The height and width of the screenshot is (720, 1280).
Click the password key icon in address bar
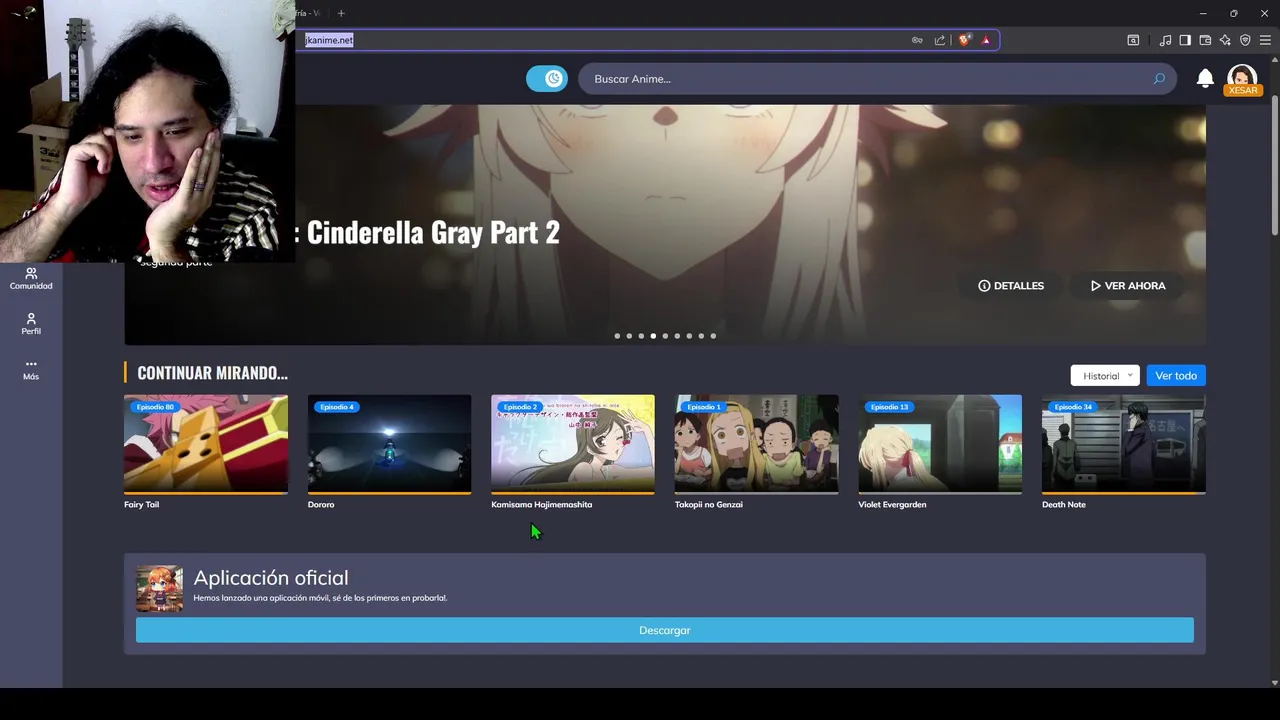917,40
